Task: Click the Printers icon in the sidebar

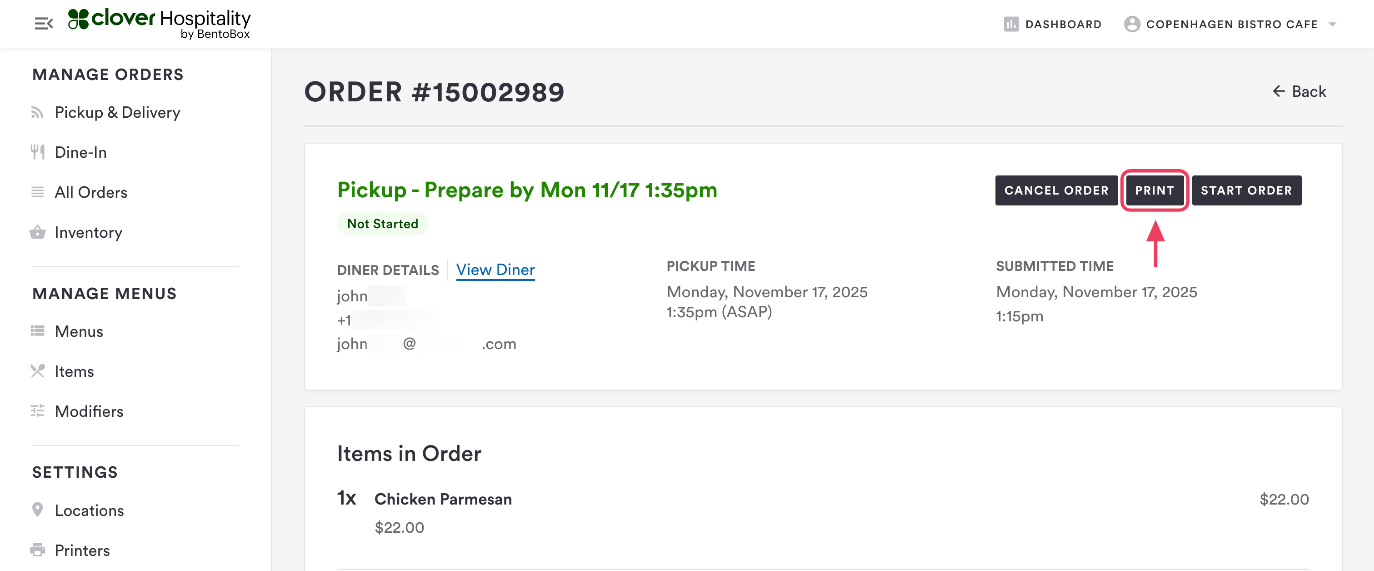Action: coord(38,550)
